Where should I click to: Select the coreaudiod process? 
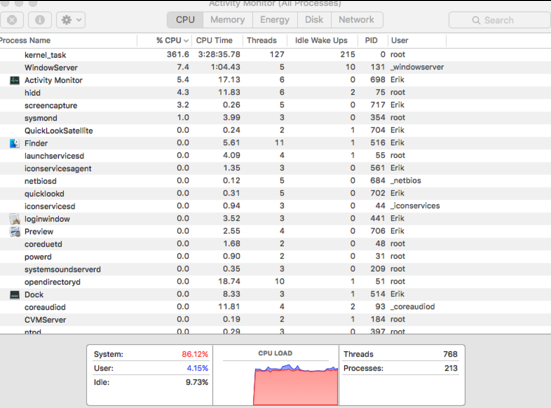[45, 307]
